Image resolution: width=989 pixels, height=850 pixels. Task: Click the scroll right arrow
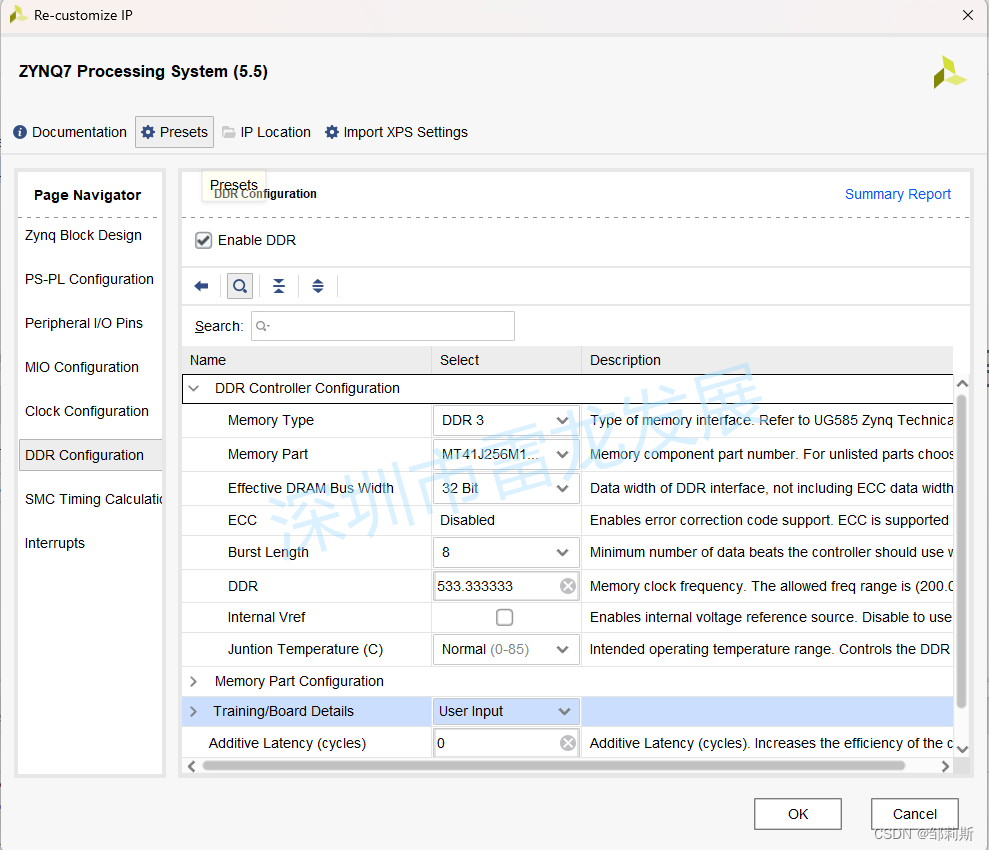(x=945, y=766)
